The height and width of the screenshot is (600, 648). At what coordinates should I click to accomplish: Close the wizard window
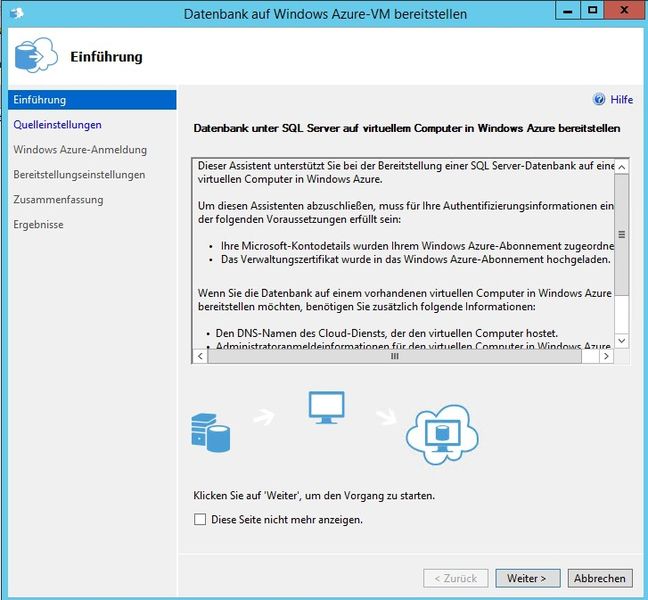tap(624, 10)
